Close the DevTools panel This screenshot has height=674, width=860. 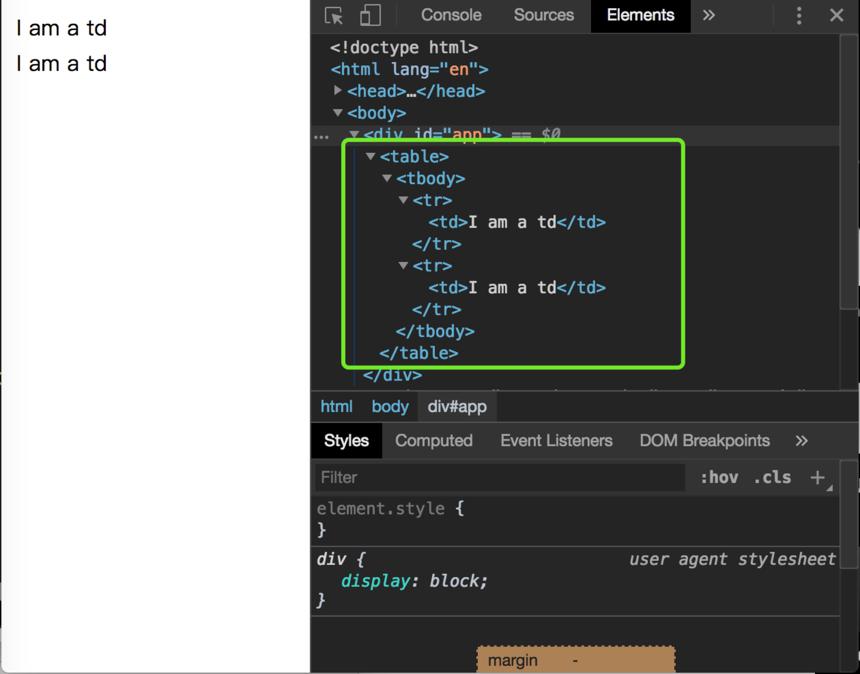pyautogui.click(x=836, y=15)
